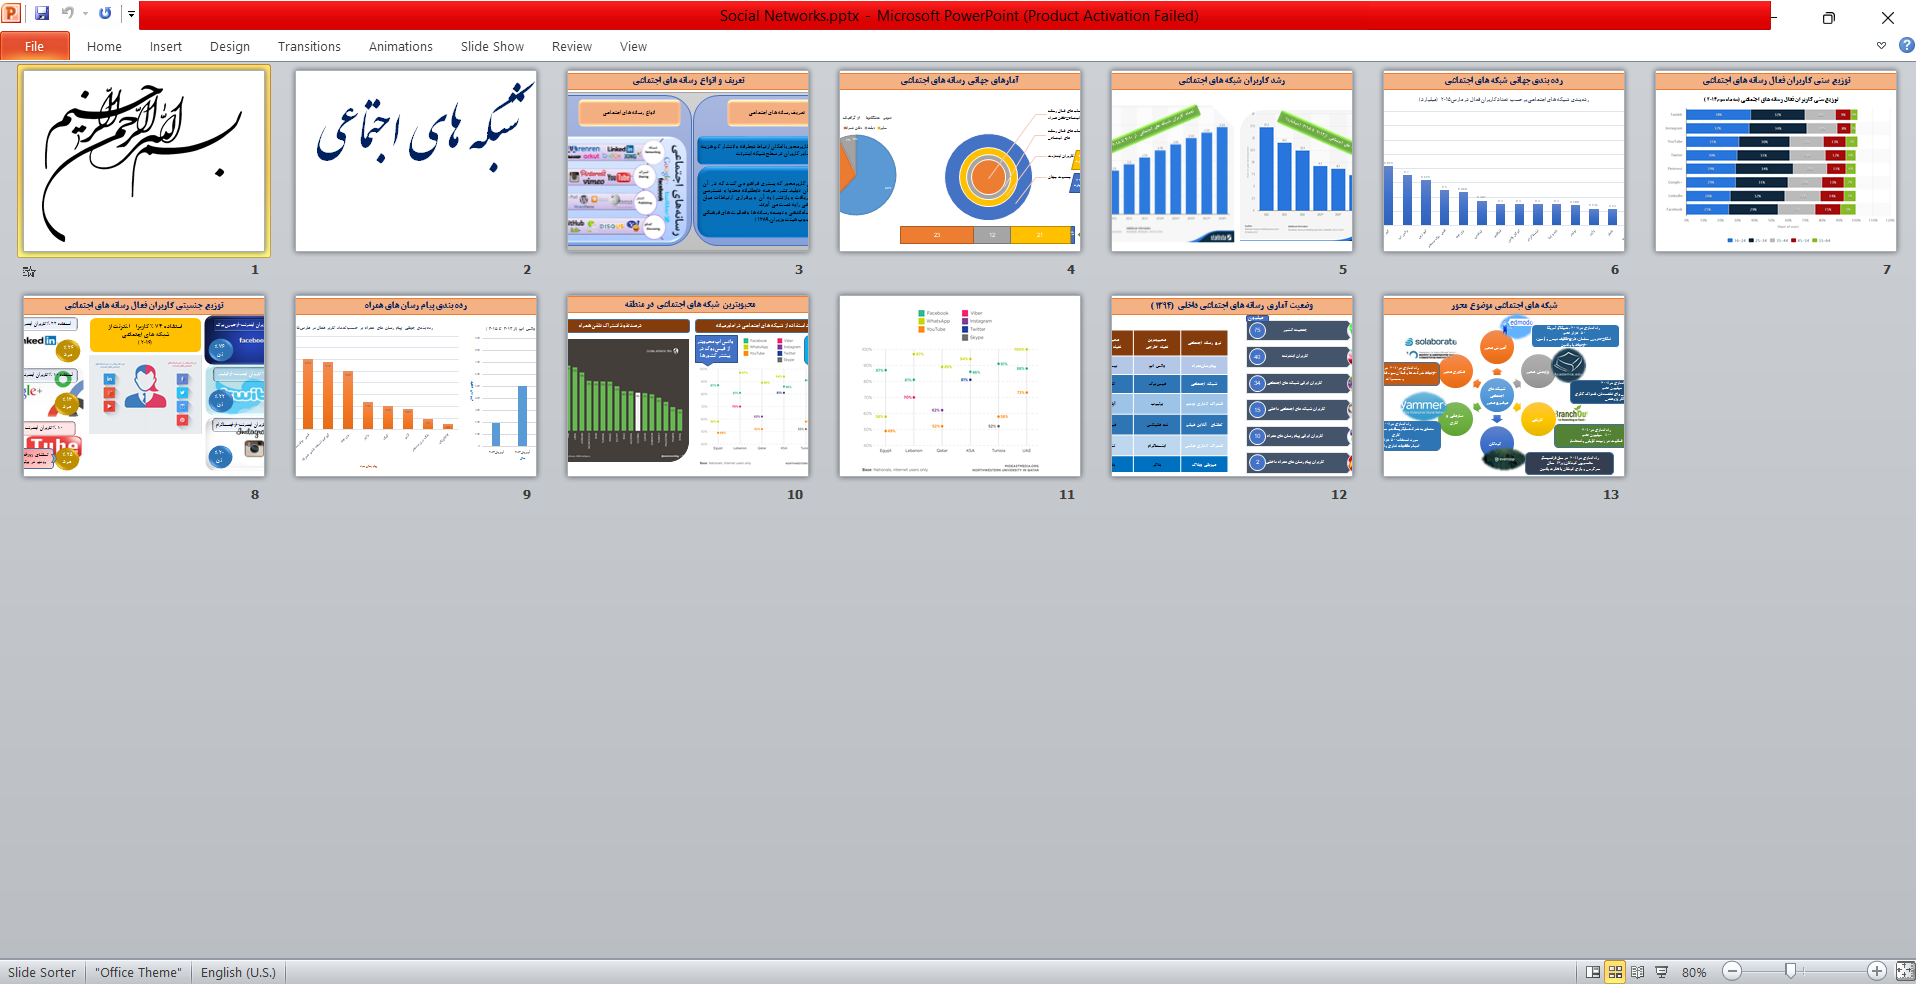Image resolution: width=1916 pixels, height=984 pixels.
Task: Select slide 6 ranking chart thumbnail
Action: (x=1504, y=161)
